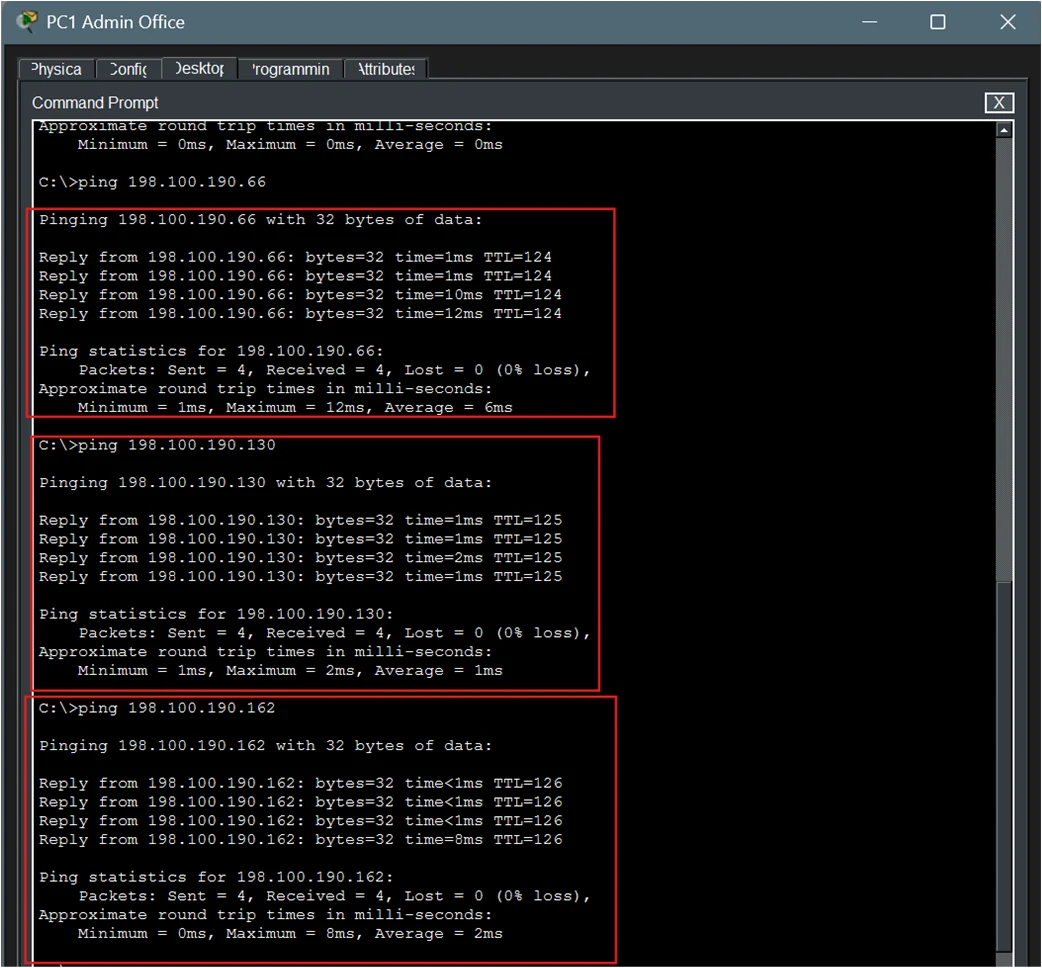The image size is (1042, 968).
Task: Close the PC1 Admin Office window
Action: 1007,22
